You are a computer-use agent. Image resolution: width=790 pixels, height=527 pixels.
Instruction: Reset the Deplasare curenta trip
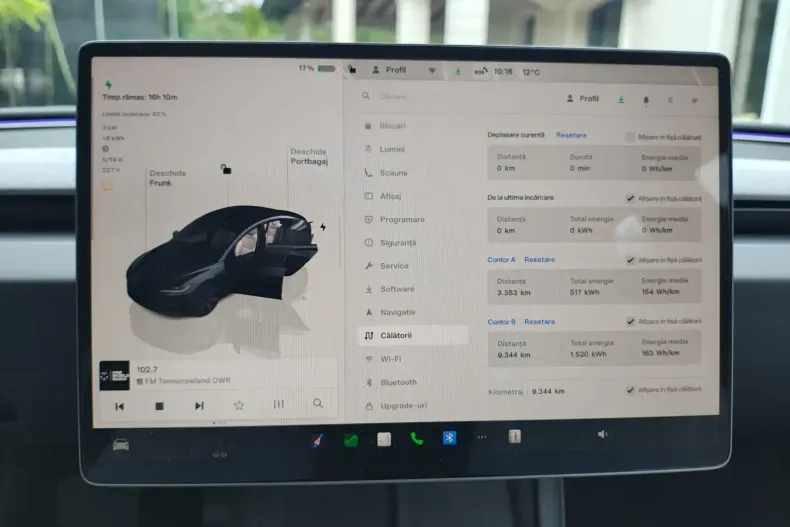point(571,135)
